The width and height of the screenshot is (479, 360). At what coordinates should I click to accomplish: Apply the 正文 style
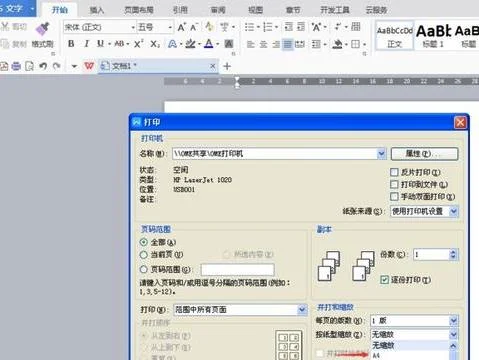pos(394,36)
